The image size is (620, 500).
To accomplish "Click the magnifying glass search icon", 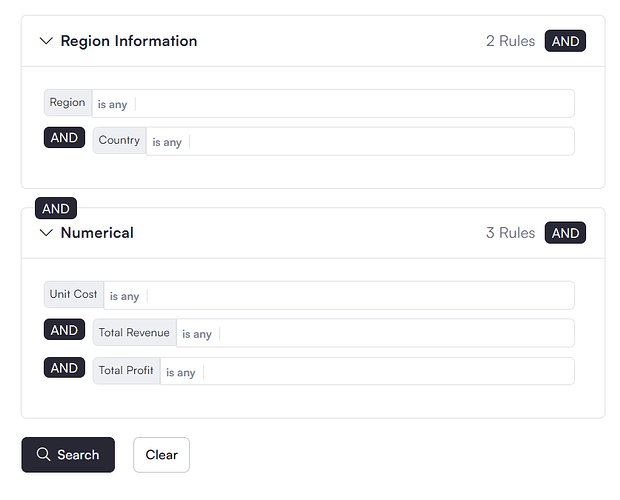I will point(43,455).
